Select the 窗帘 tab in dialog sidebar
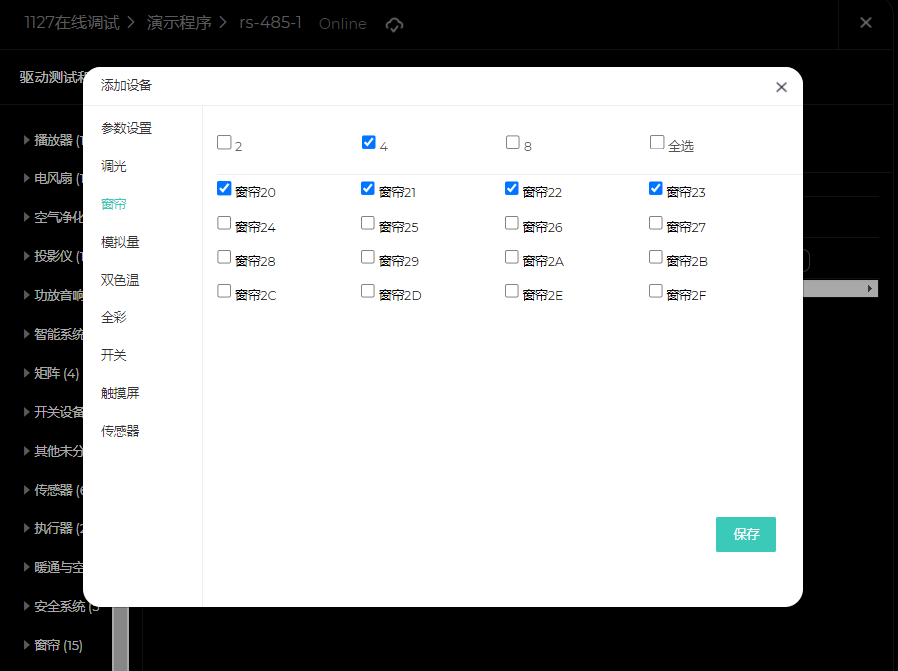The image size is (898, 671). (113, 204)
